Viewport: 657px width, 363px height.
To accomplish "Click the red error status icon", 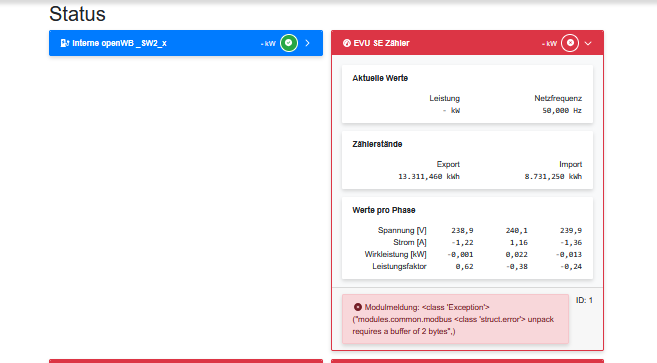I will pos(570,43).
